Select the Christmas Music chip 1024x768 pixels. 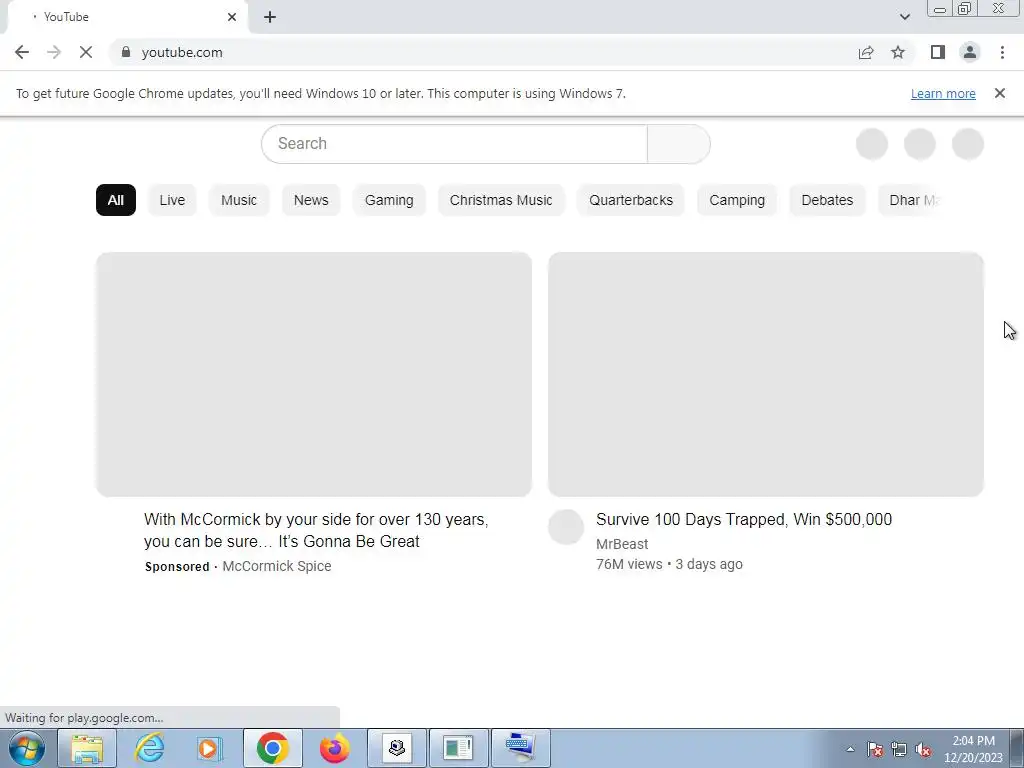(501, 200)
